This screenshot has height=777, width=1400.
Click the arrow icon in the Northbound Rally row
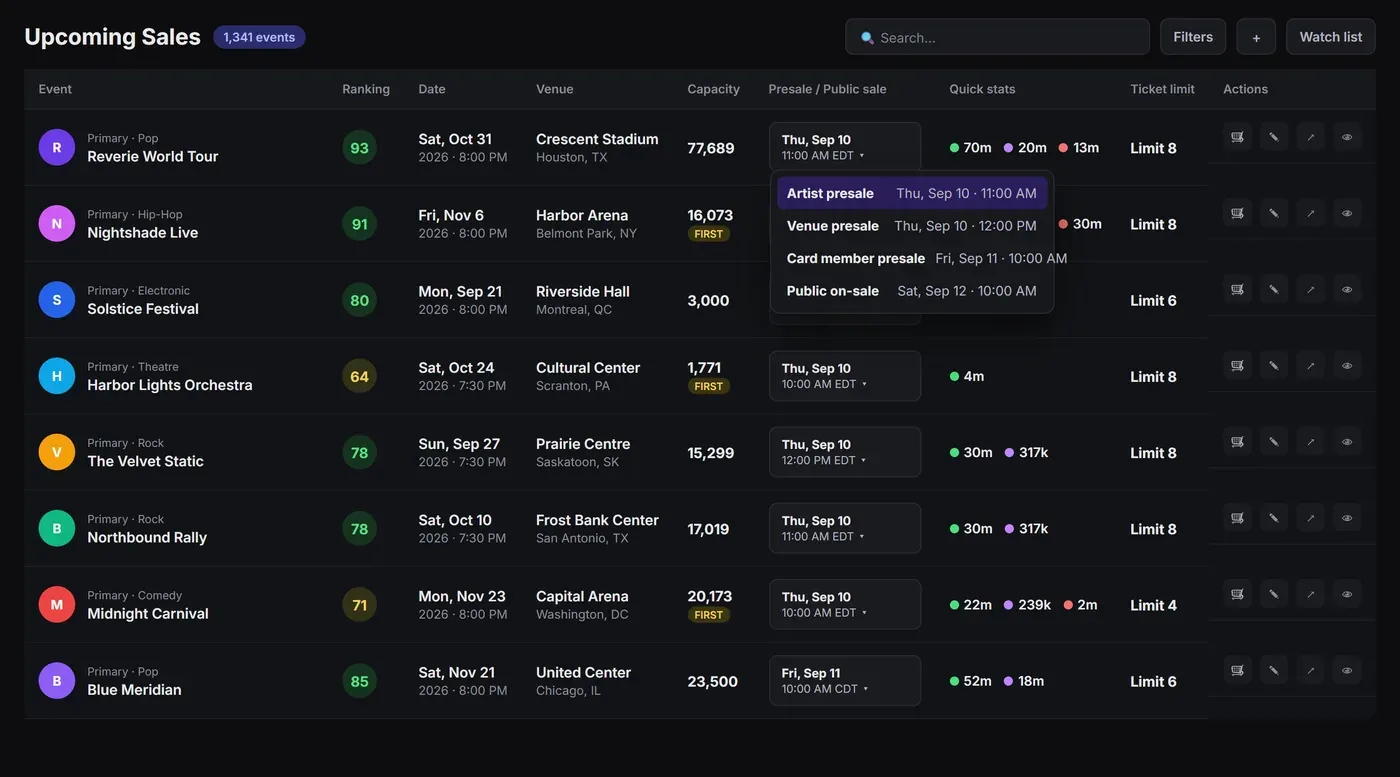coord(1311,518)
